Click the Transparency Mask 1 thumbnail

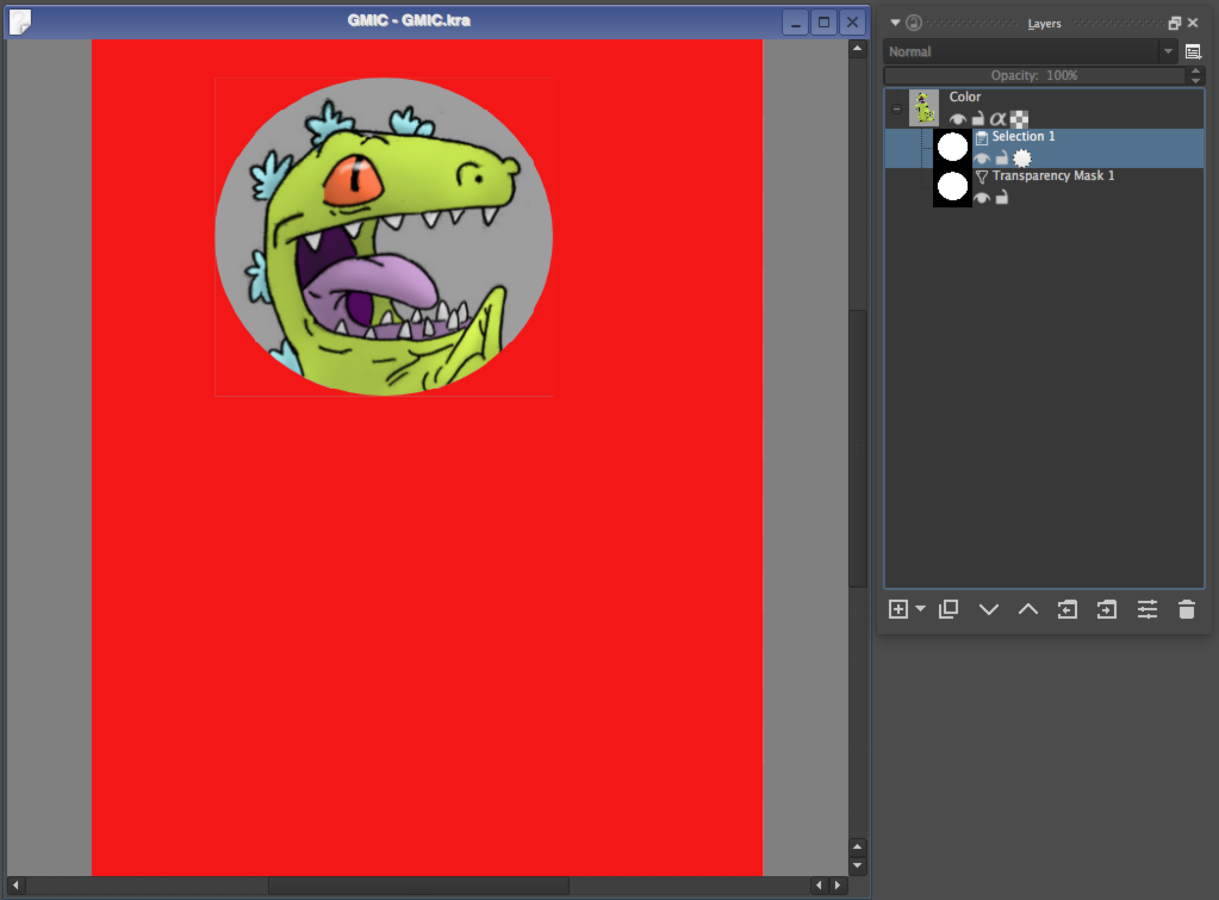click(x=953, y=187)
